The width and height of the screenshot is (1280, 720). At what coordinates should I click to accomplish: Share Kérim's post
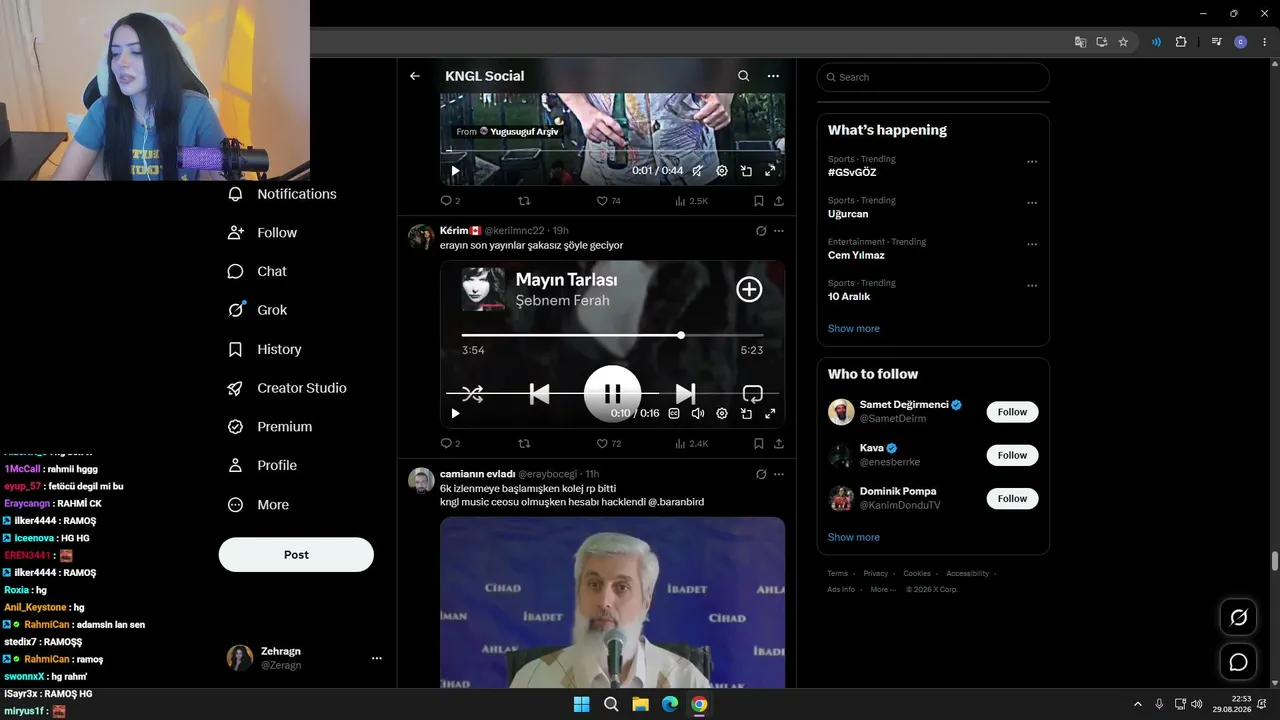point(779,444)
